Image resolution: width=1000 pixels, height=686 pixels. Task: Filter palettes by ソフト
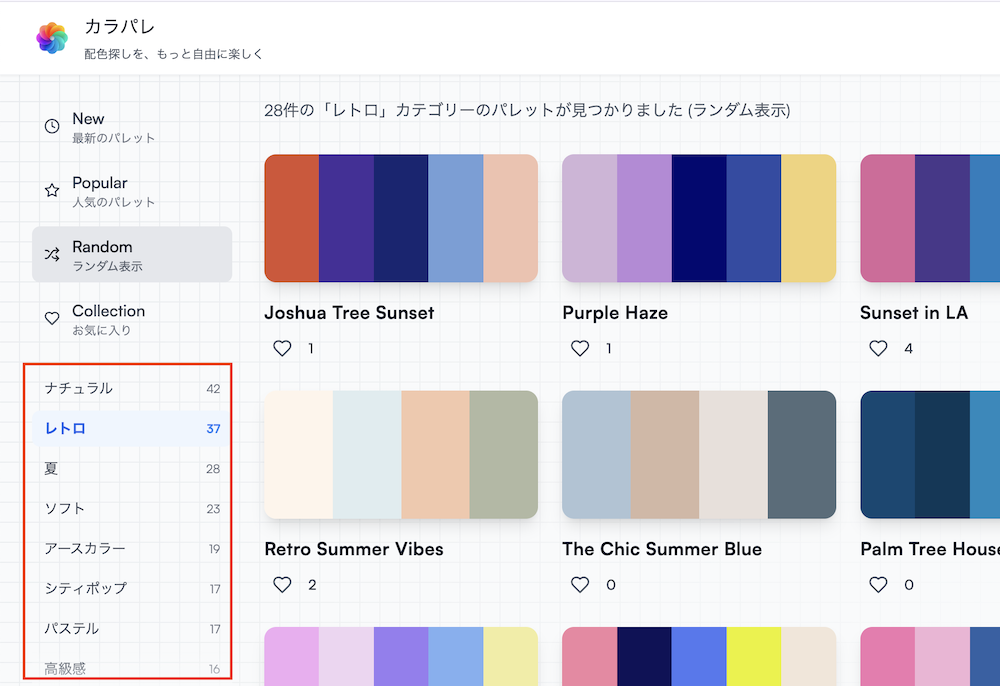click(x=132, y=509)
